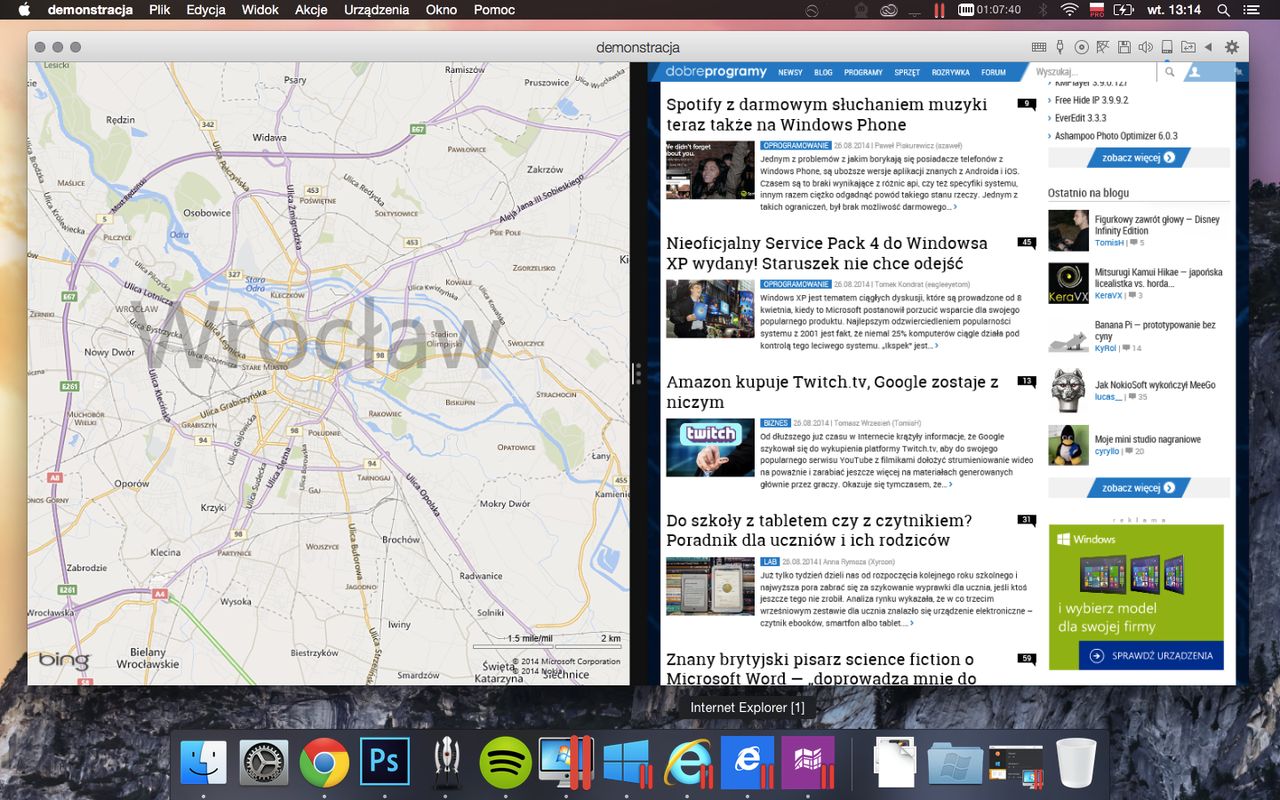Open Photoshop from the dock
This screenshot has width=1280, height=800.
point(385,764)
